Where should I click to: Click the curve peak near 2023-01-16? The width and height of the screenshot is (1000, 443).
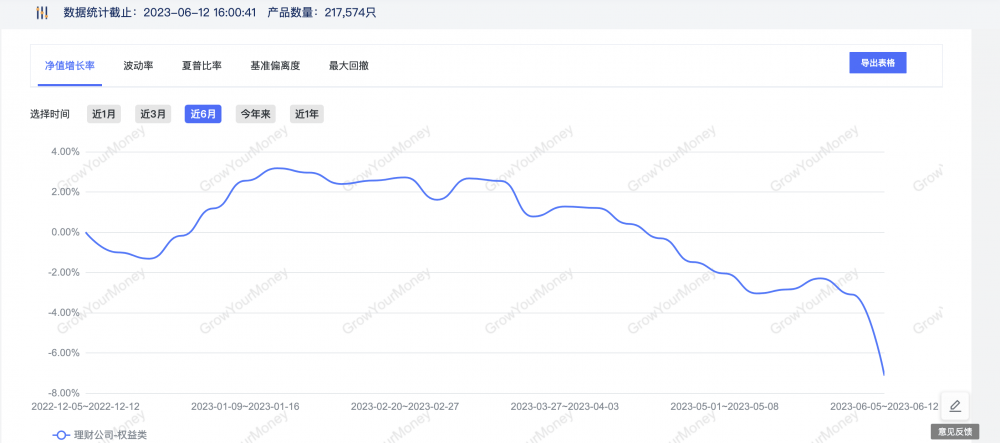click(x=281, y=168)
